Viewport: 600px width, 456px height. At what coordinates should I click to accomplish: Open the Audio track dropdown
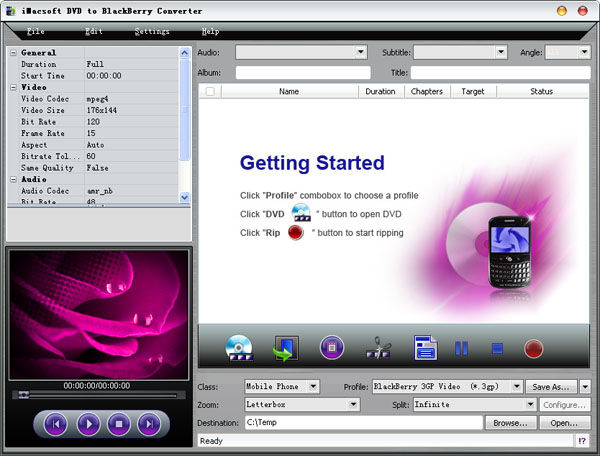(360, 52)
